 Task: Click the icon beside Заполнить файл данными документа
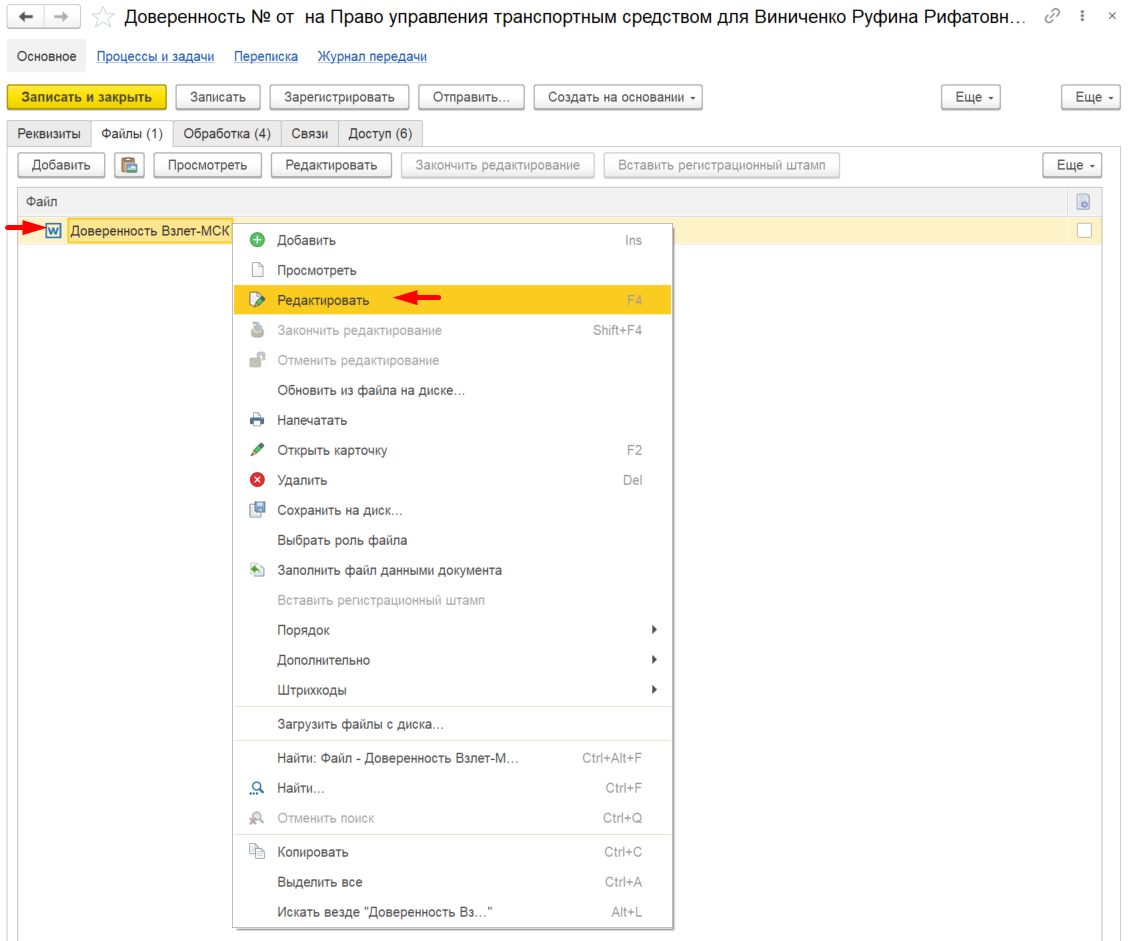tap(257, 570)
